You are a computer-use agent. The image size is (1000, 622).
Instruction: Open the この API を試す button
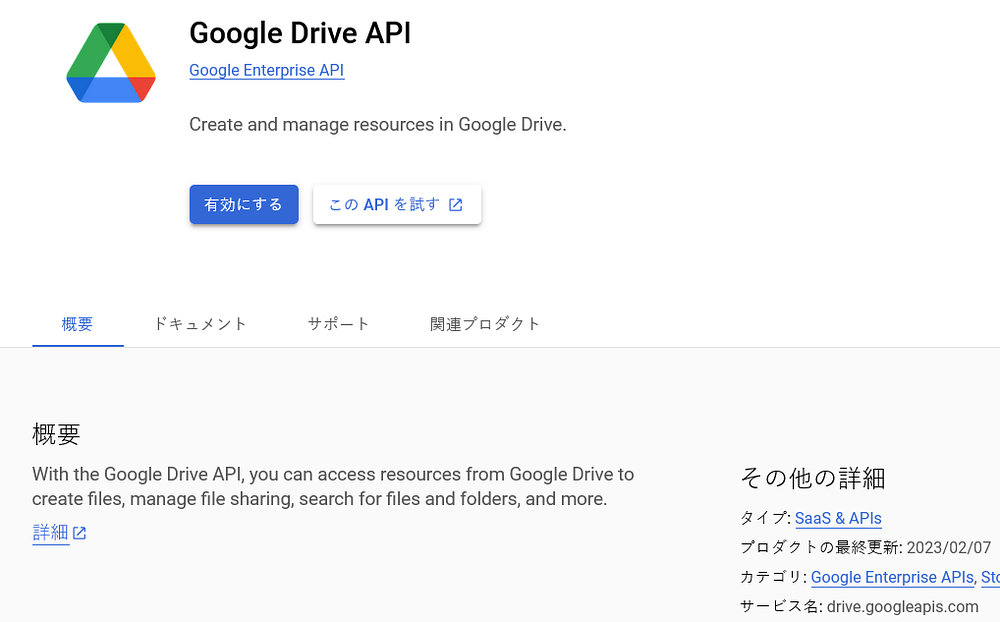(397, 204)
